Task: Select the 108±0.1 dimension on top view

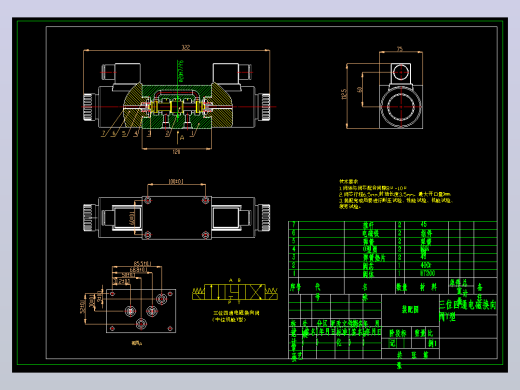Action: coord(176,182)
